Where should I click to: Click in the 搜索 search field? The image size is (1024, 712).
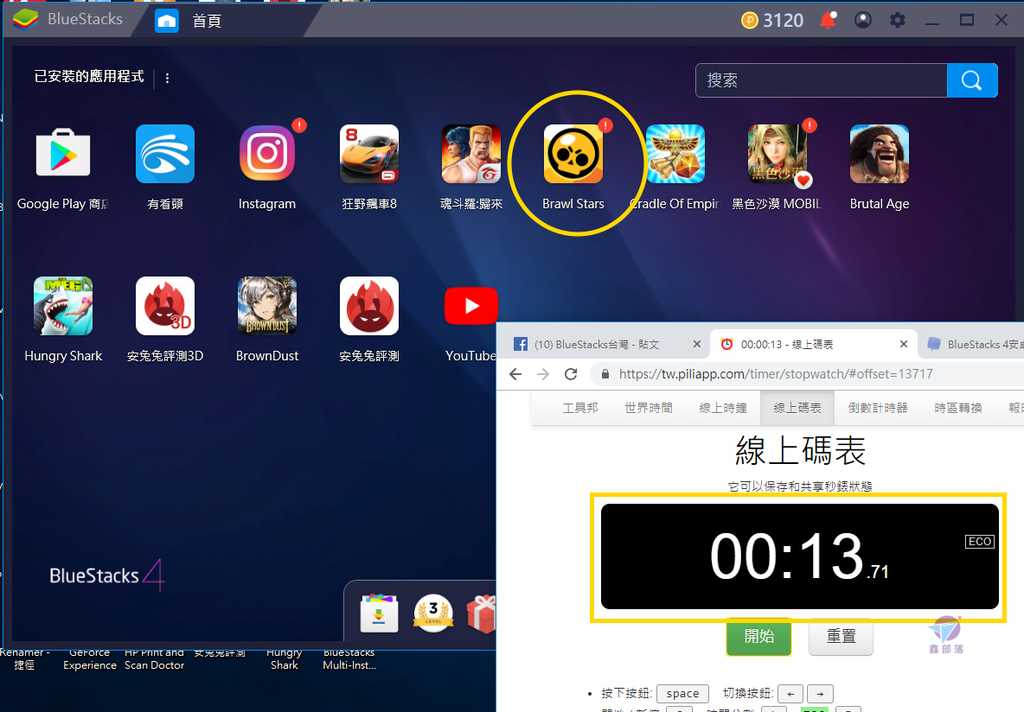pos(821,80)
